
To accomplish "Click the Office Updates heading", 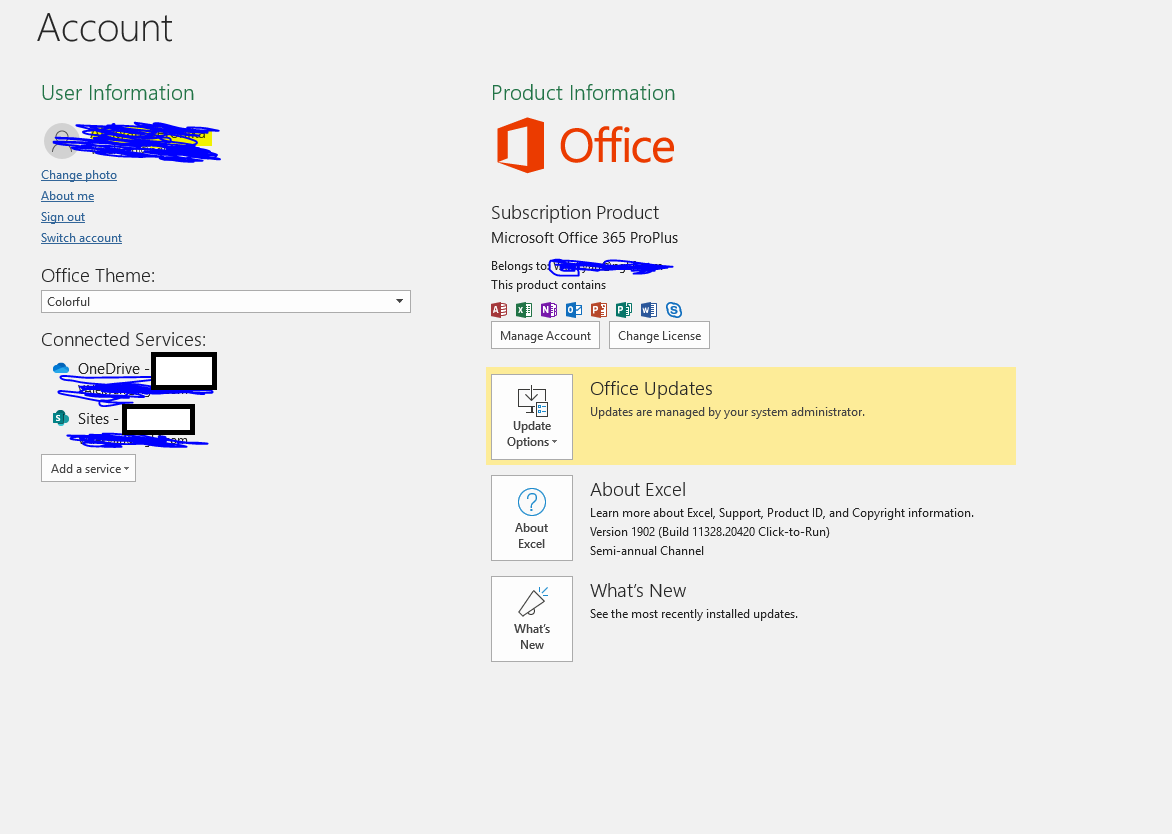I will coord(651,389).
